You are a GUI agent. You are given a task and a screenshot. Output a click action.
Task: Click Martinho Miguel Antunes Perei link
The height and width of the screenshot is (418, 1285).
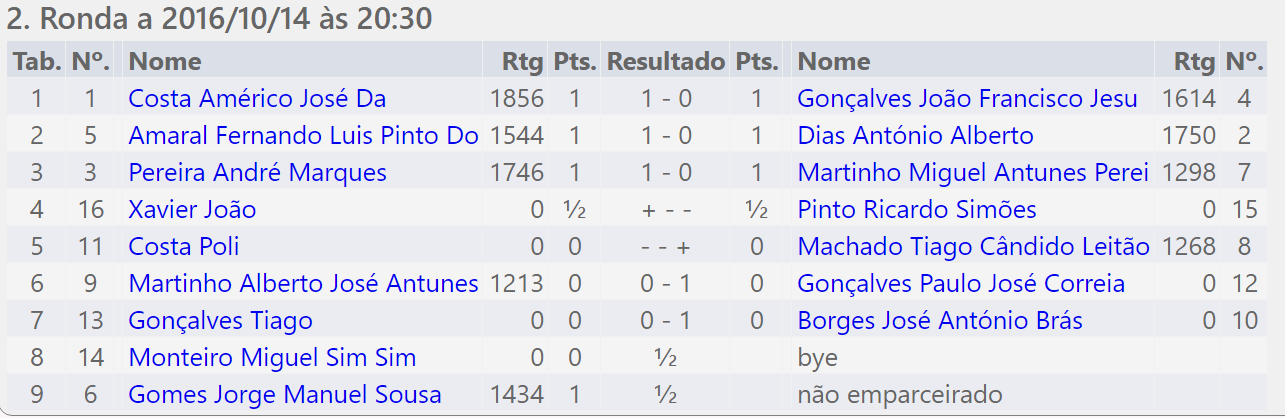pyautogui.click(x=972, y=173)
